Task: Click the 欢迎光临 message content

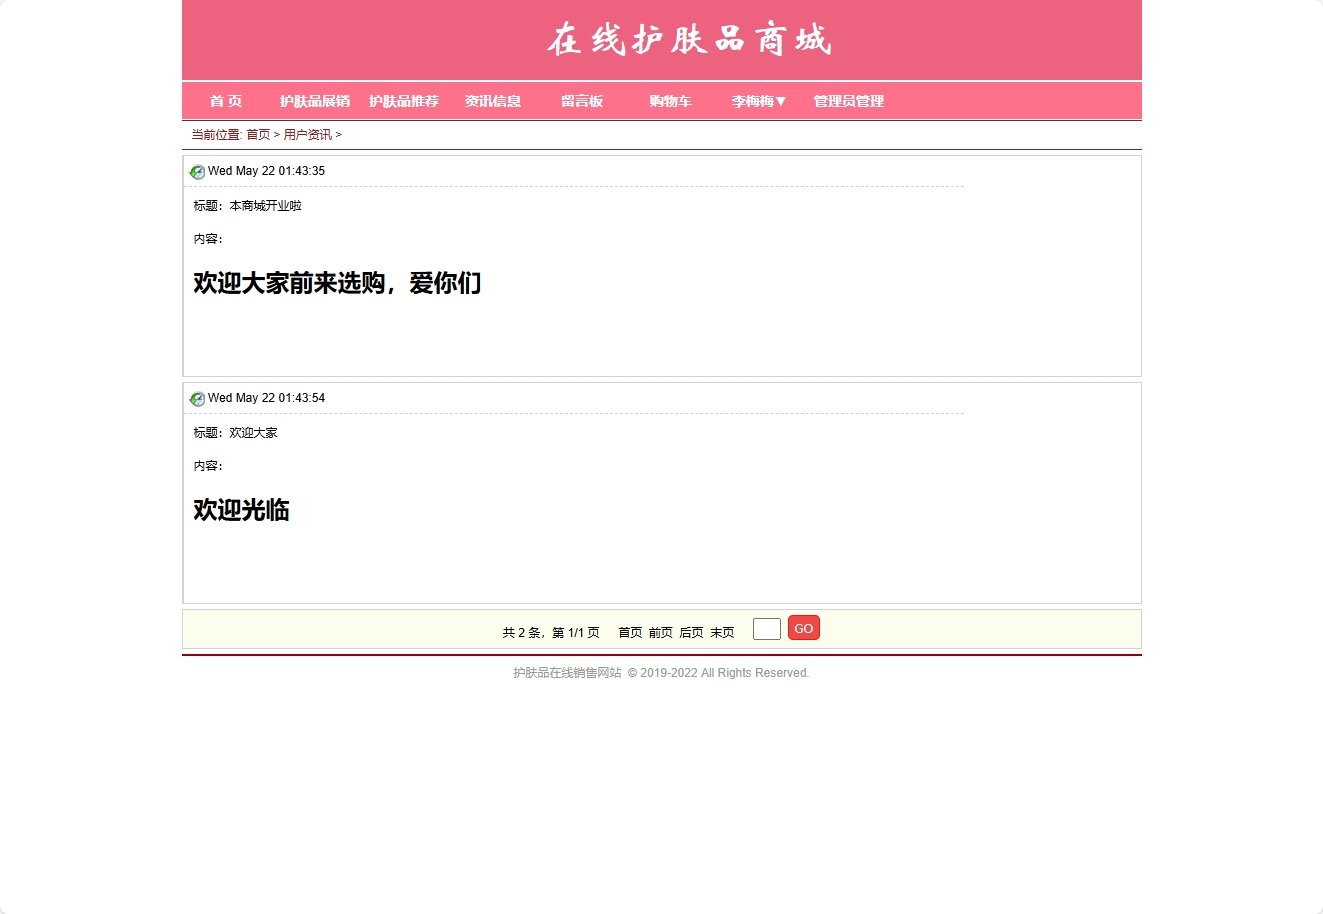Action: click(x=240, y=510)
